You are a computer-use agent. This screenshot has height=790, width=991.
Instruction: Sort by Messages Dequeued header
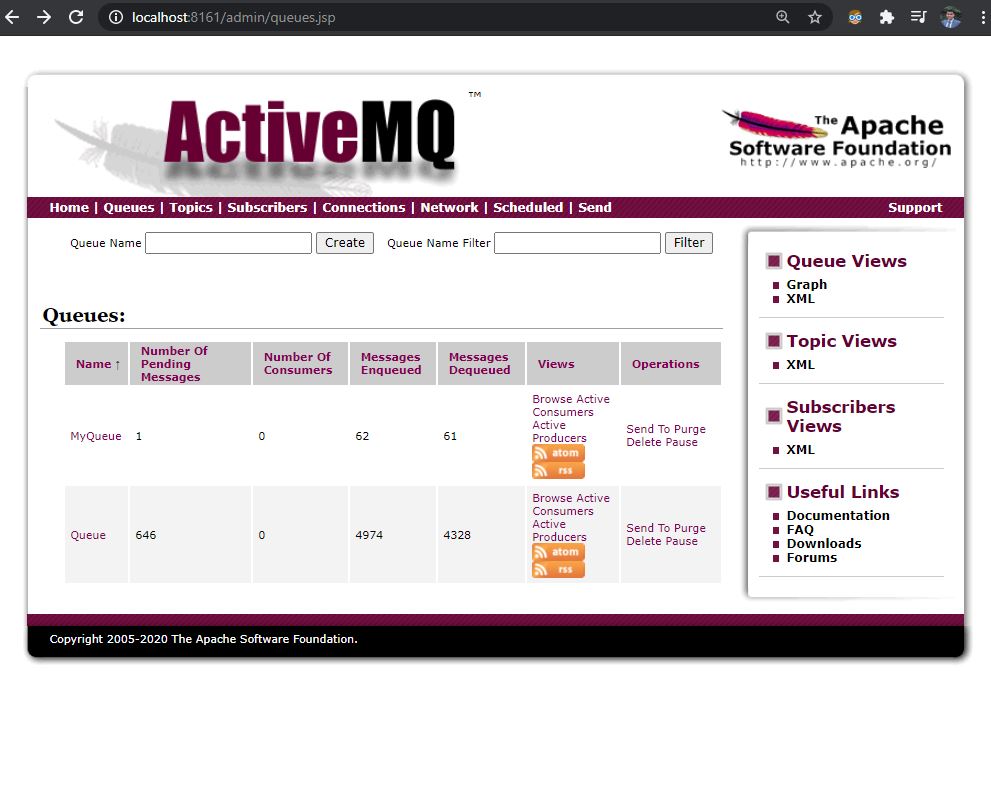[479, 363]
